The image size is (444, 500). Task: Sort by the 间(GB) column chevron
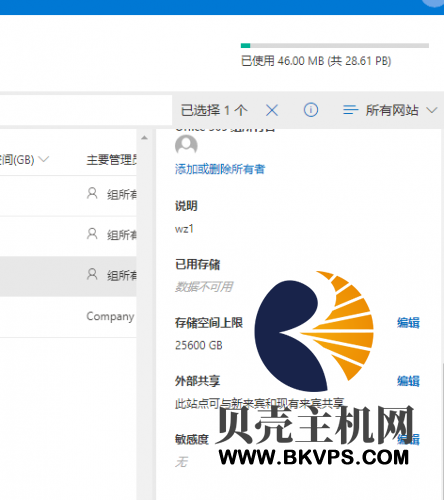pyautogui.click(x=44, y=159)
